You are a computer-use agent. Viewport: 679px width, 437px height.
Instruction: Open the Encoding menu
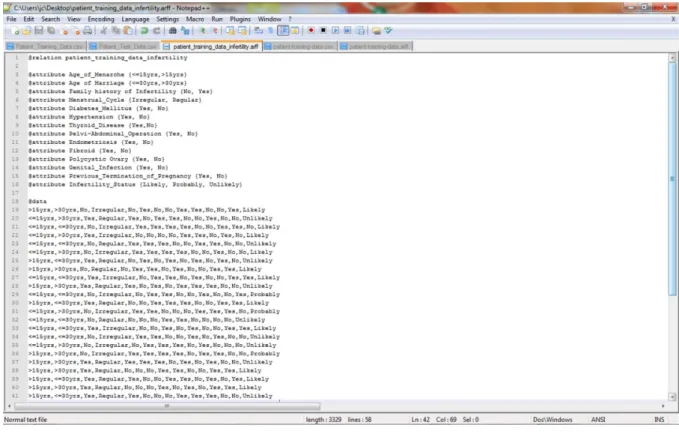[x=101, y=19]
